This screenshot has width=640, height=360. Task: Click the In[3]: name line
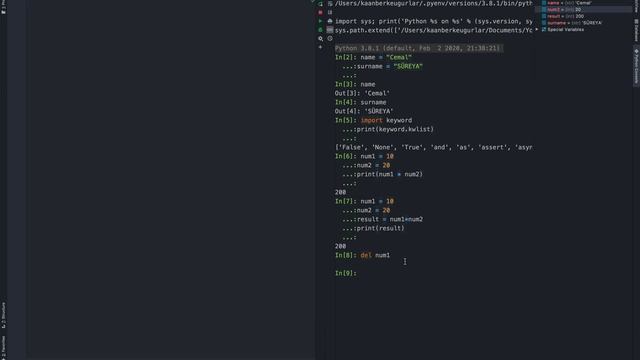click(355, 84)
